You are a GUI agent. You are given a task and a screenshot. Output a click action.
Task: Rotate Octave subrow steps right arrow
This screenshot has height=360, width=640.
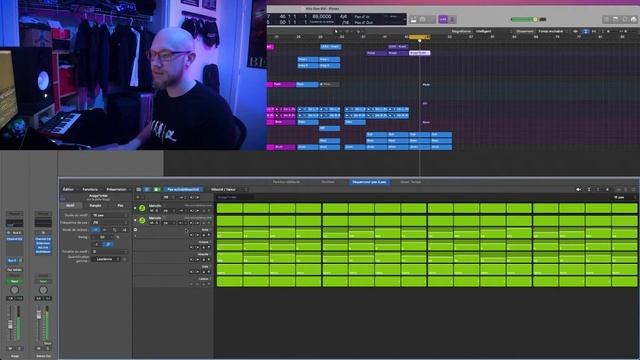pyautogui.click(x=197, y=247)
